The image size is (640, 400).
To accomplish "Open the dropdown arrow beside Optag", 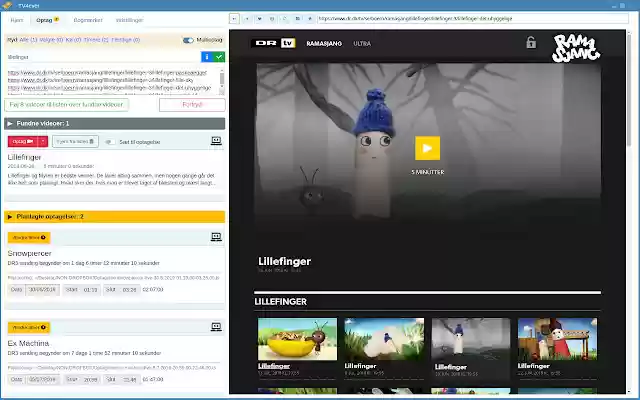I will 43,141.
